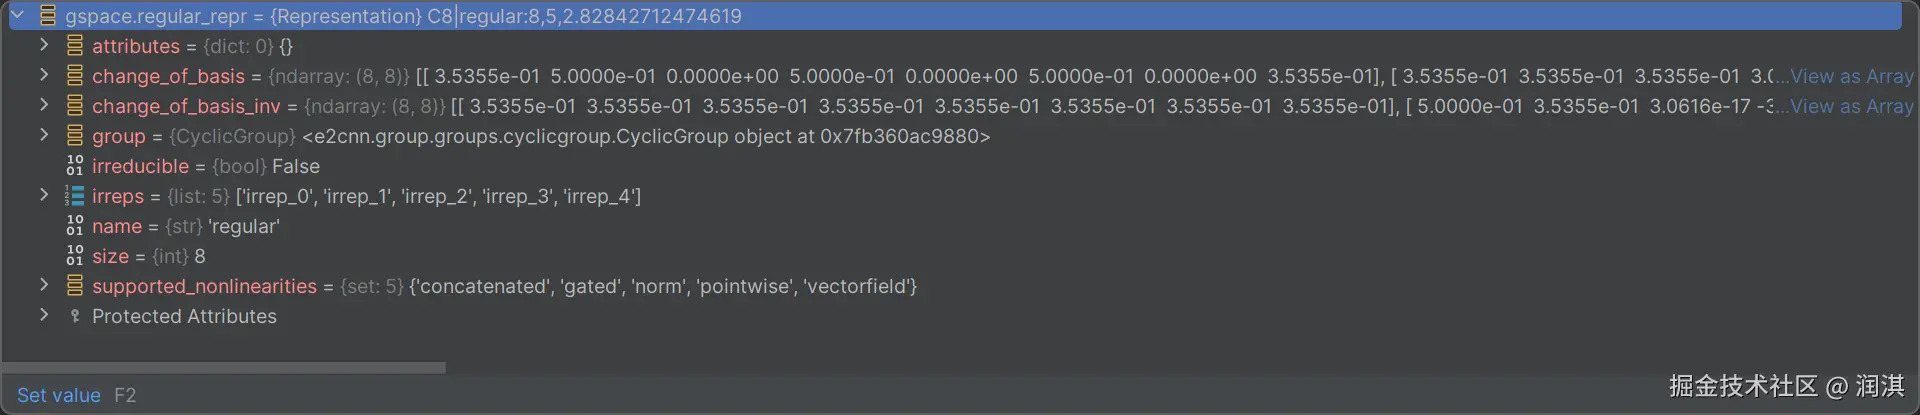1920x415 pixels.
Task: Open View as Array for change_of_basis_inv
Action: pyautogui.click(x=1851, y=106)
